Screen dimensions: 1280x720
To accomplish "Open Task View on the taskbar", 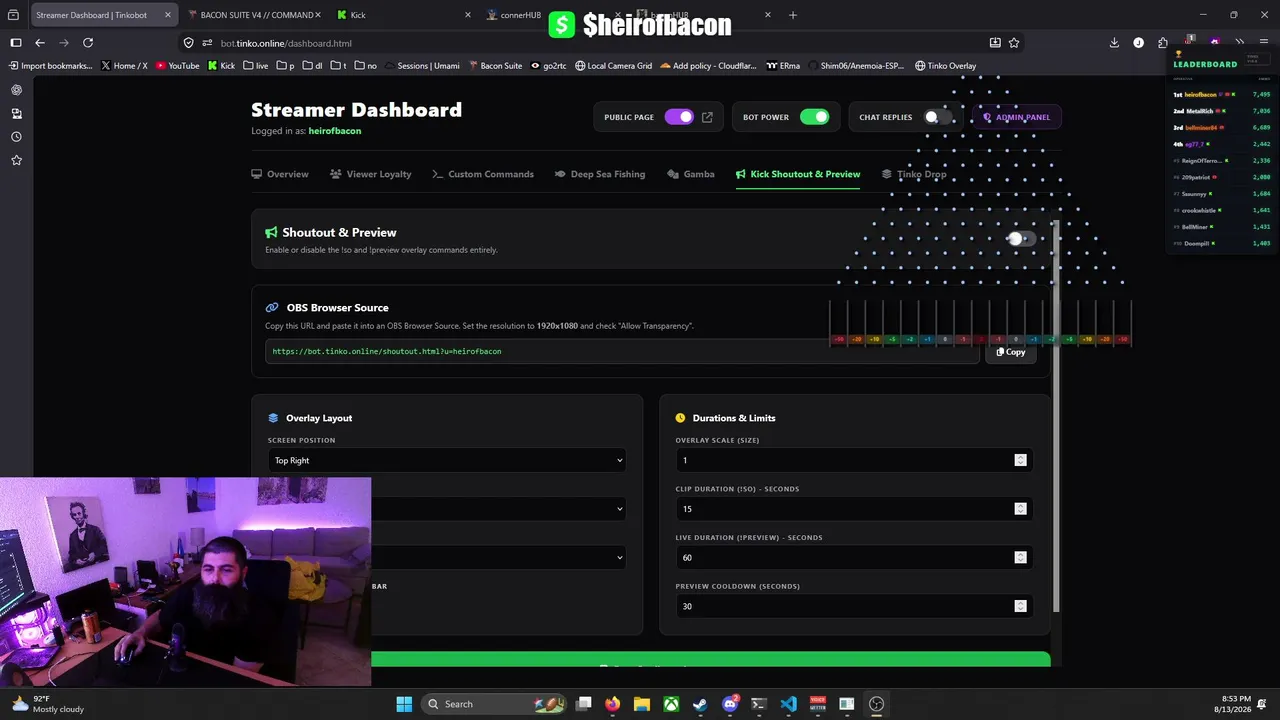I will pyautogui.click(x=584, y=704).
